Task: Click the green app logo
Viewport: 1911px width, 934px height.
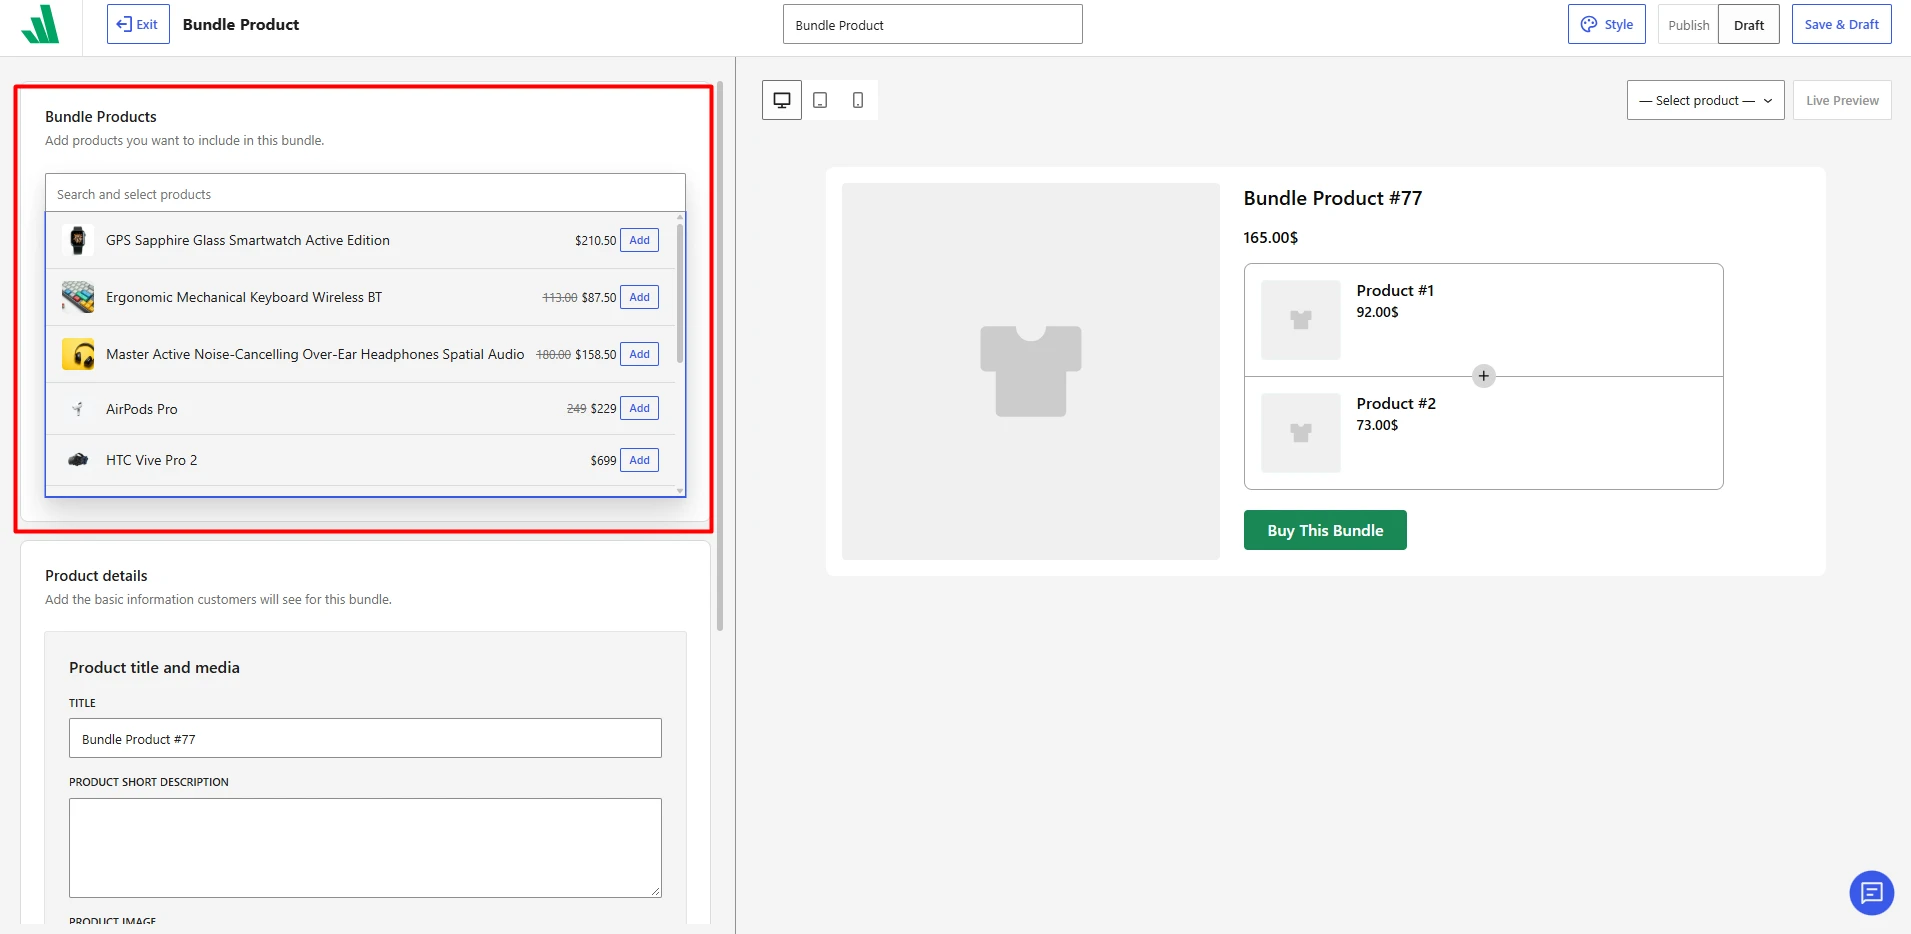Action: pos(40,24)
